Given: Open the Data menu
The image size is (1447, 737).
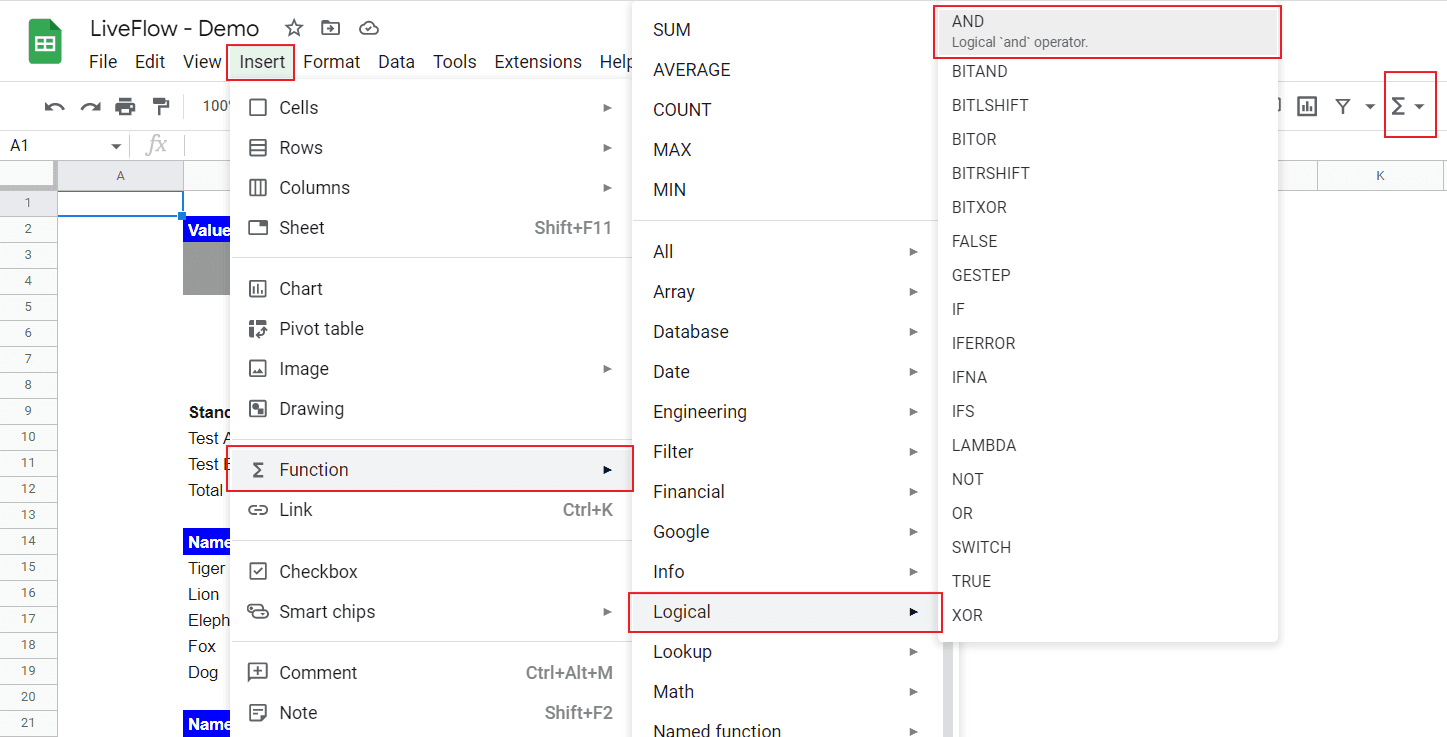Looking at the screenshot, I should click(x=396, y=62).
